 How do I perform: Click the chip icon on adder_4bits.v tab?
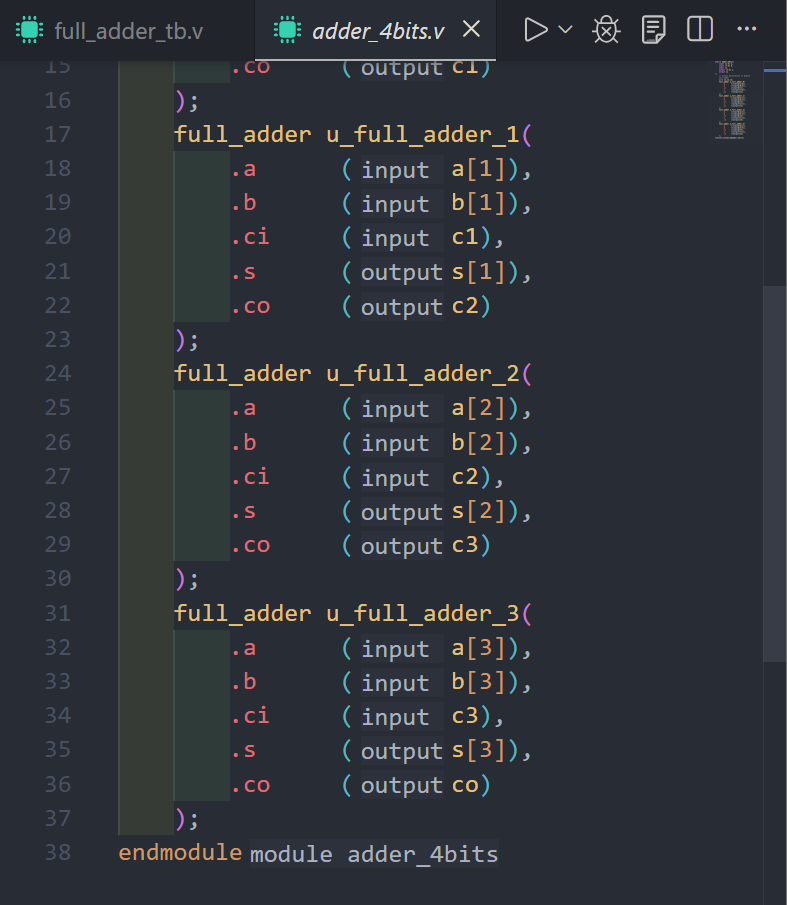[288, 31]
